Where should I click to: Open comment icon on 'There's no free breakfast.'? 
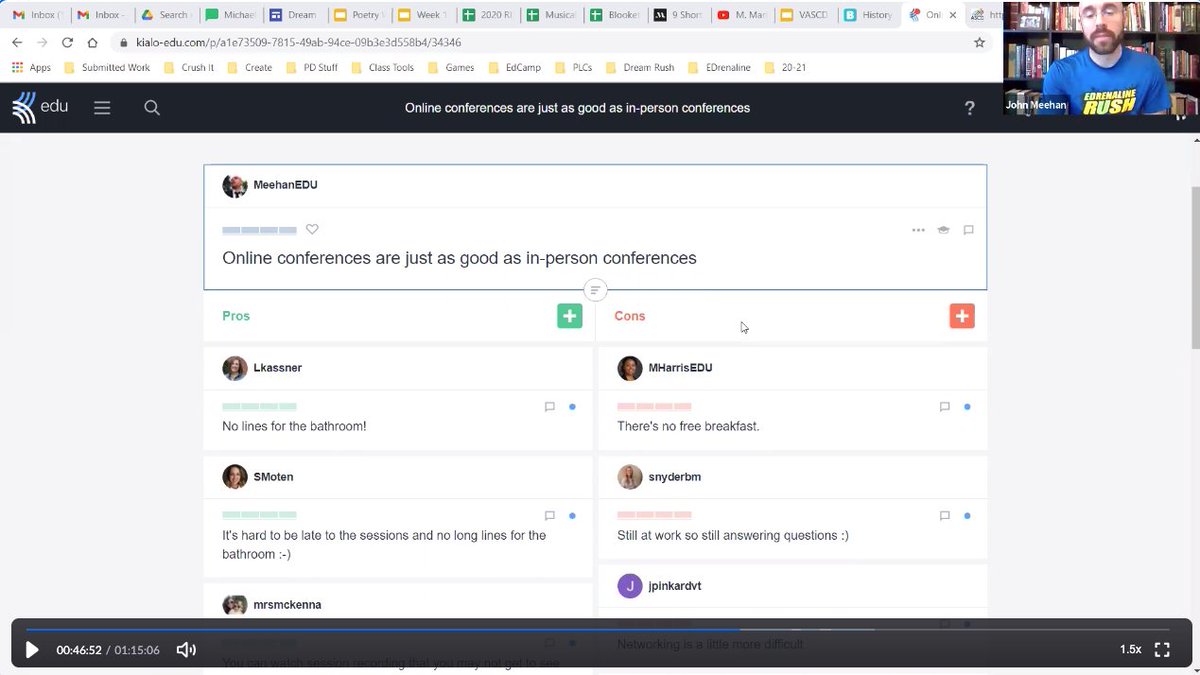(x=944, y=407)
